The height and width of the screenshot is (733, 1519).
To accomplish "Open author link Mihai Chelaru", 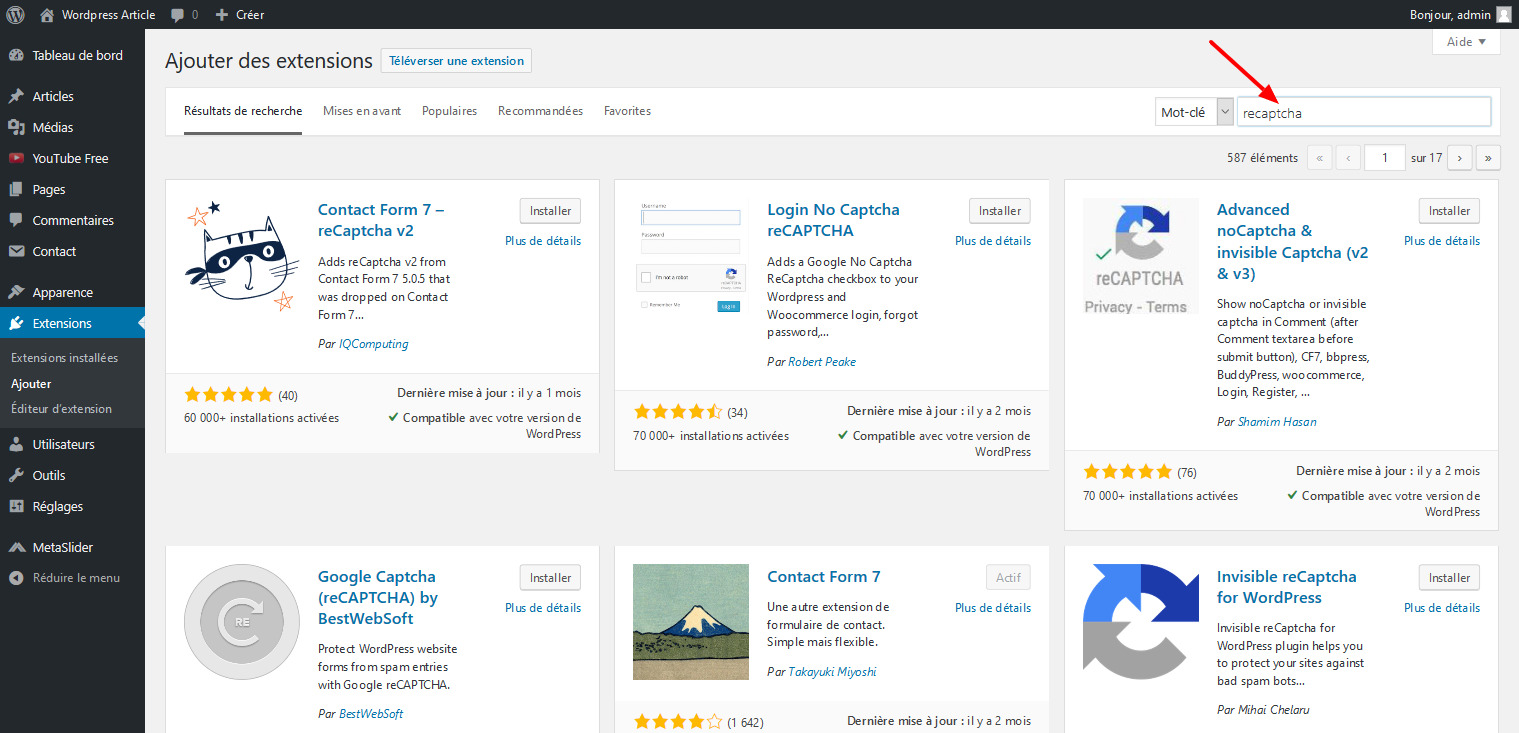I will [x=1274, y=710].
